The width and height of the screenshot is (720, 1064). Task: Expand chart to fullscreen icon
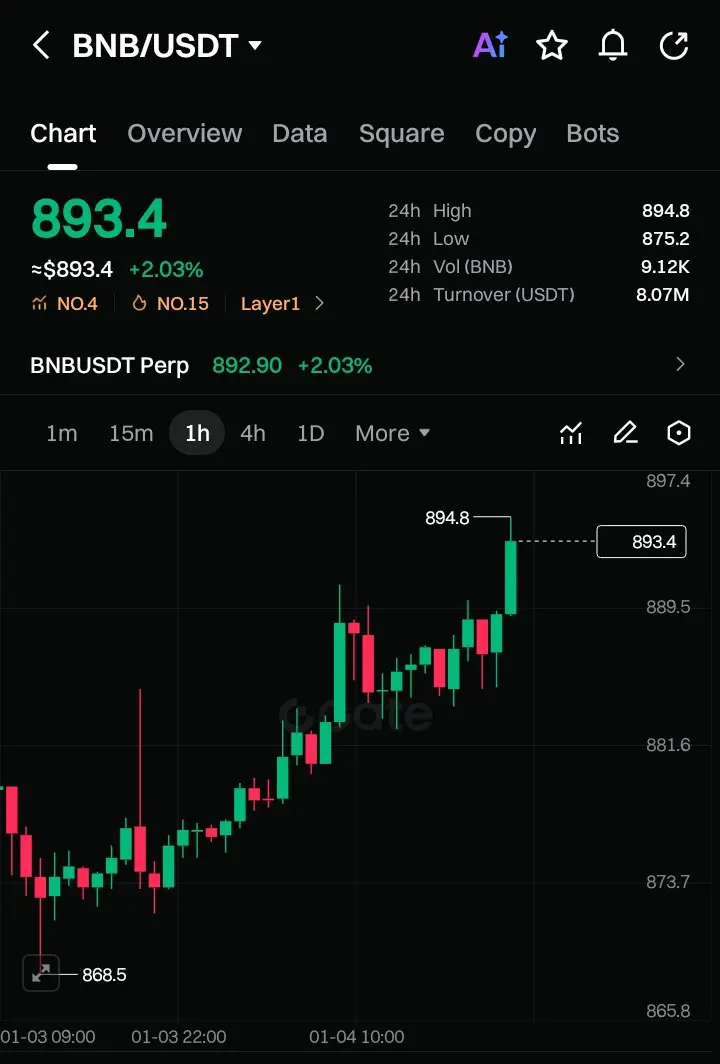coord(41,973)
